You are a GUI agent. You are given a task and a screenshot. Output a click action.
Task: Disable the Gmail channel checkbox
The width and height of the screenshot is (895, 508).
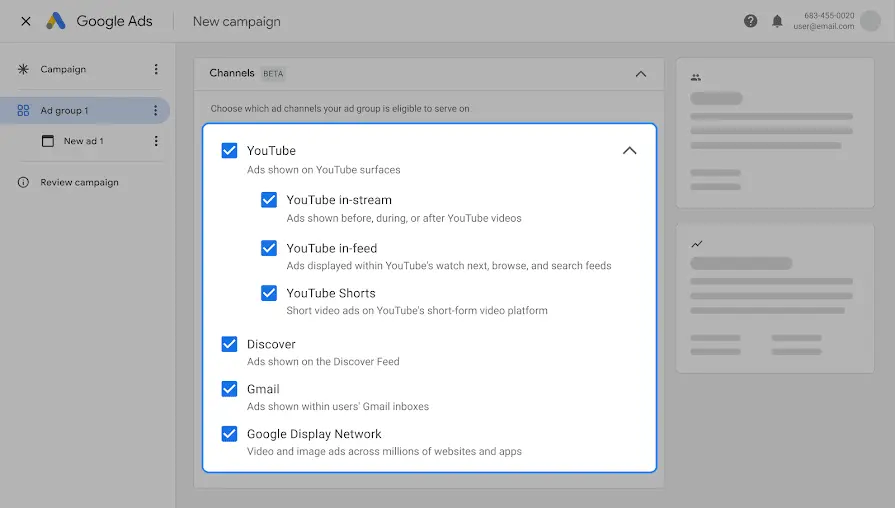[229, 389]
